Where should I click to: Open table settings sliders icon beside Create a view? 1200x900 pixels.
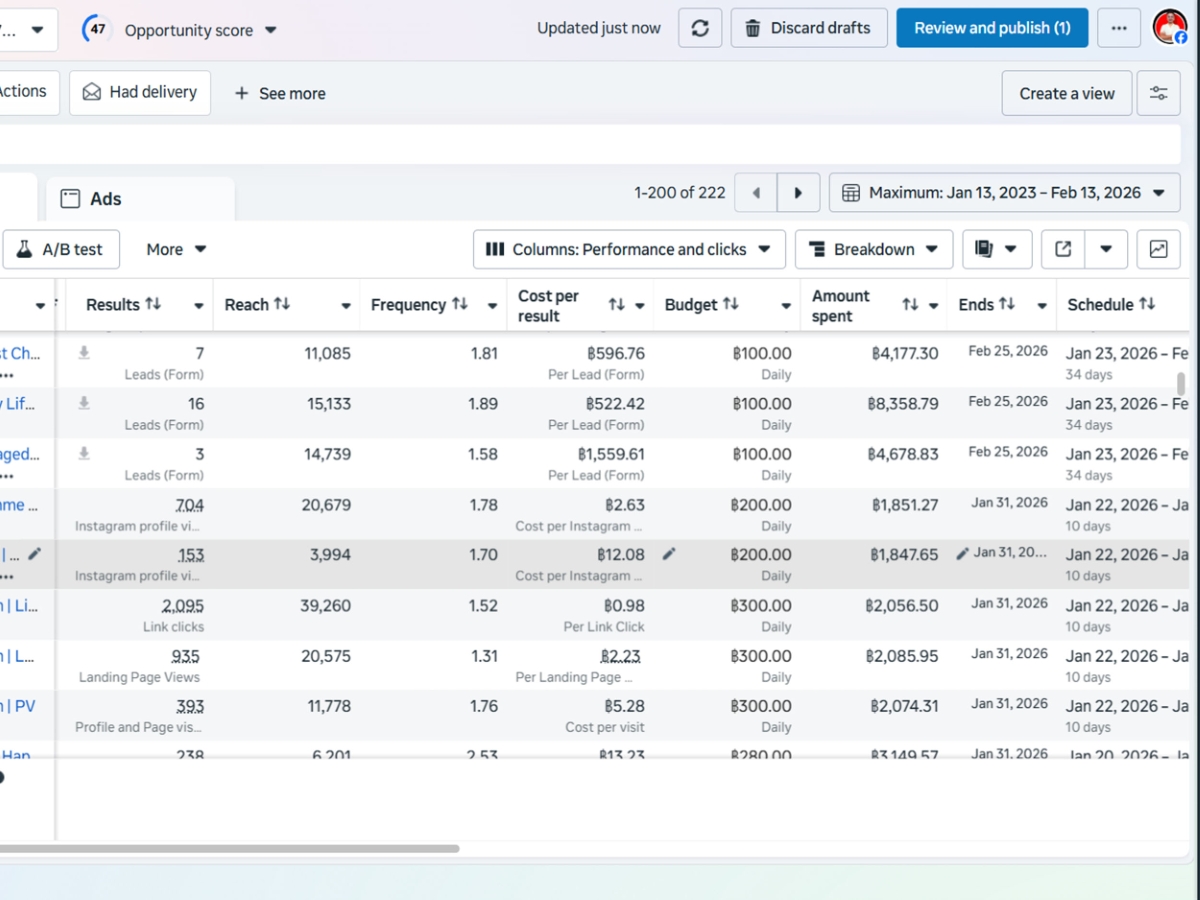pos(1158,93)
